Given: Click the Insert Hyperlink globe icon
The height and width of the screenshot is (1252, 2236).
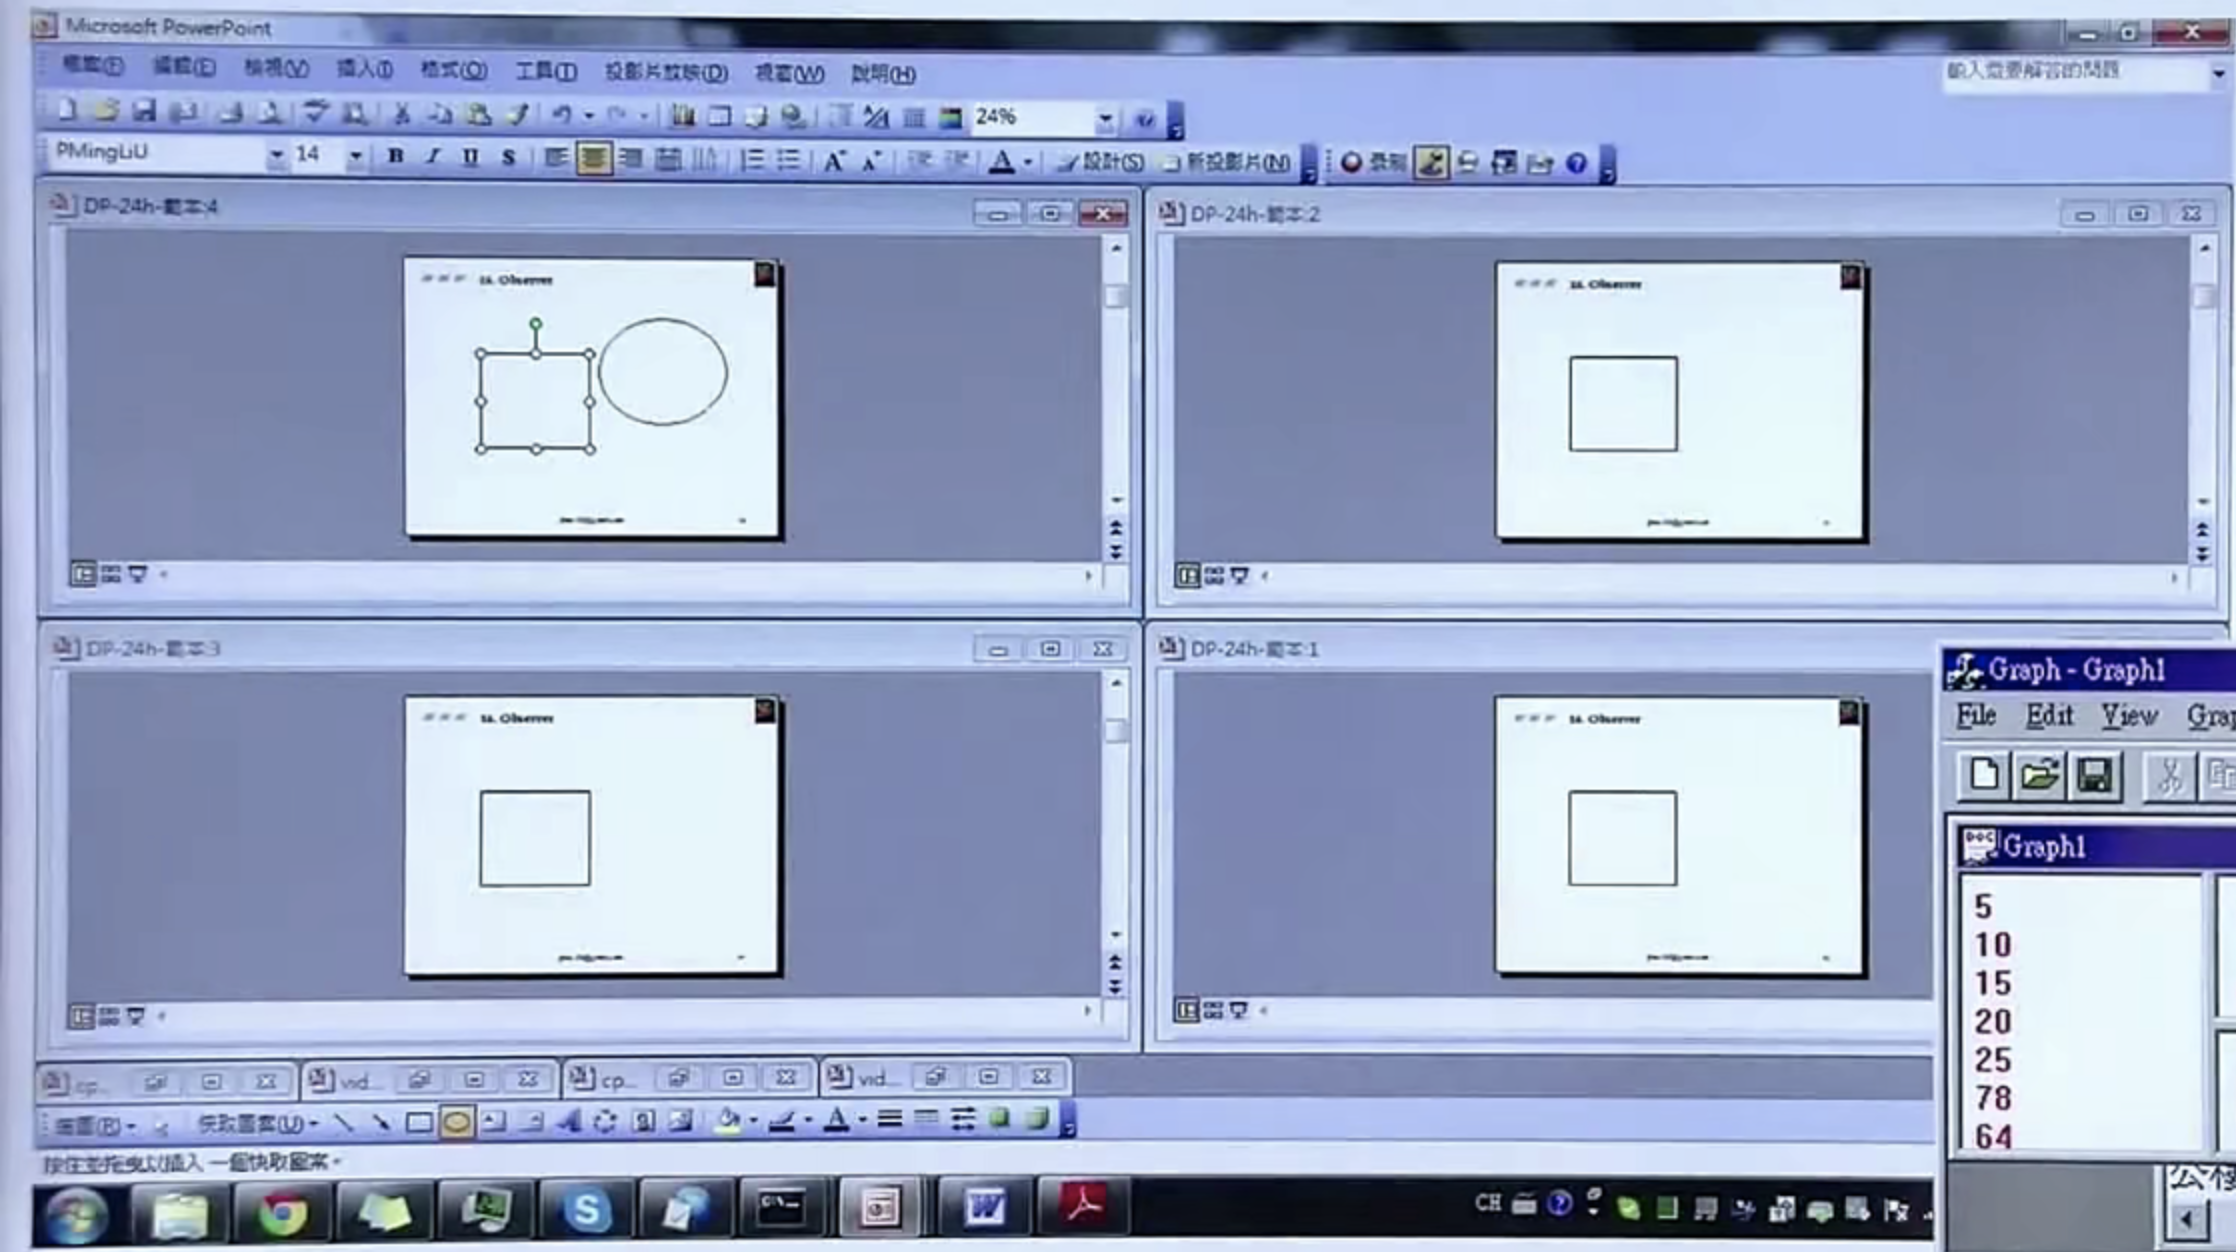Looking at the screenshot, I should [x=793, y=117].
